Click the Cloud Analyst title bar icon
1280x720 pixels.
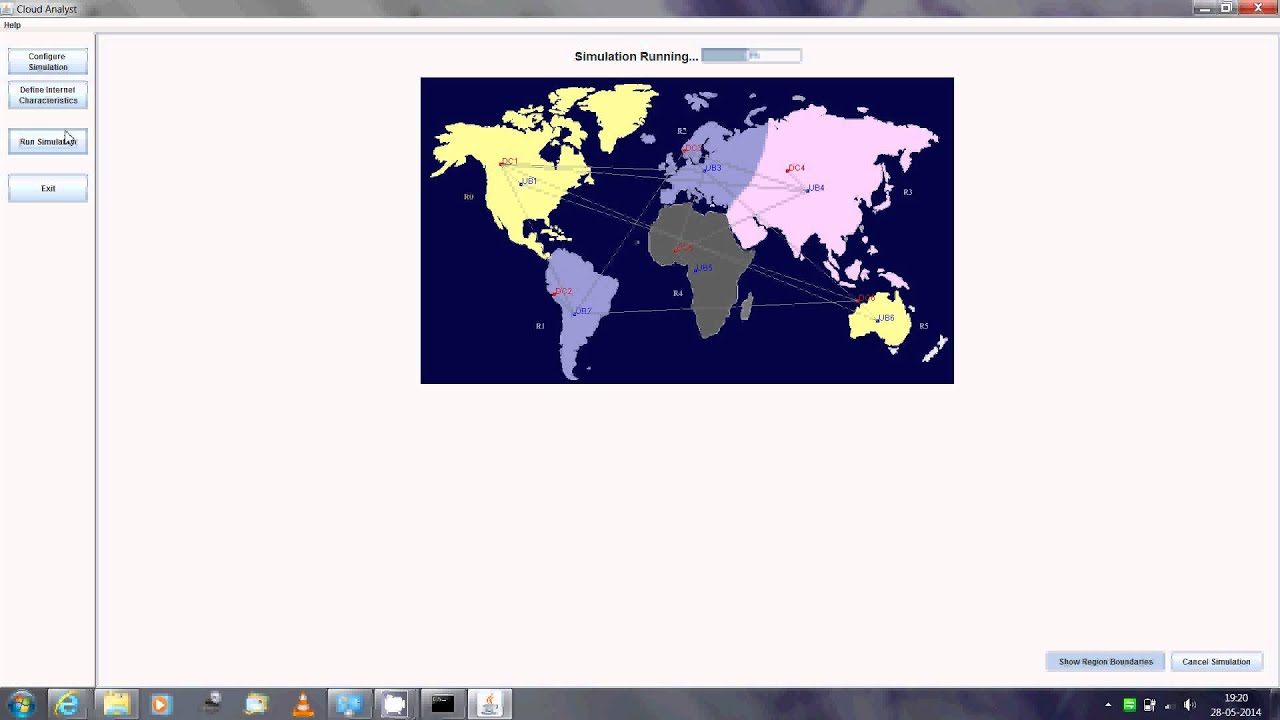(x=8, y=9)
